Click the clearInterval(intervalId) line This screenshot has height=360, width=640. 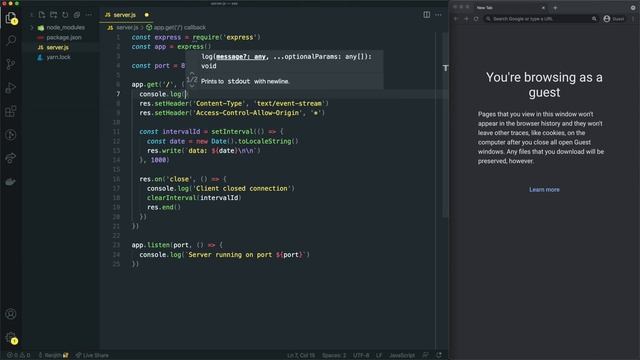194,198
